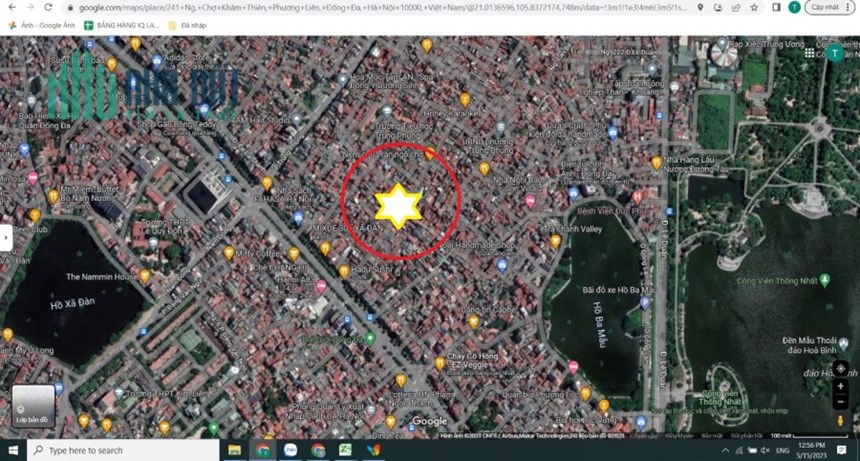
Task: Open File Explorer from the taskbar
Action: (x=235, y=450)
